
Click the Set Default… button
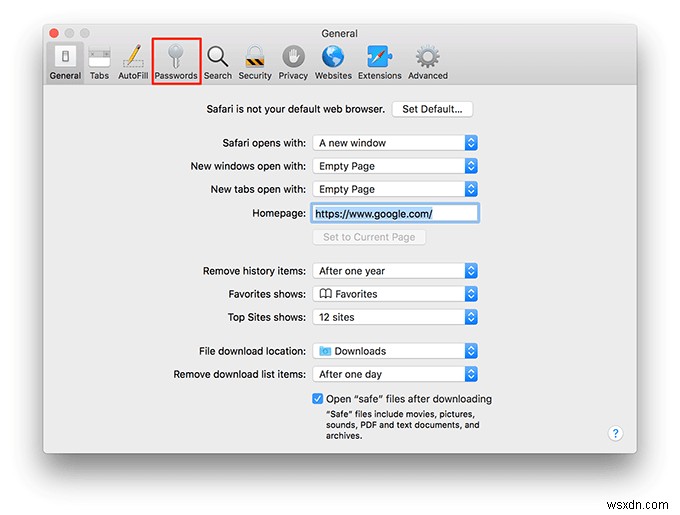tap(432, 109)
